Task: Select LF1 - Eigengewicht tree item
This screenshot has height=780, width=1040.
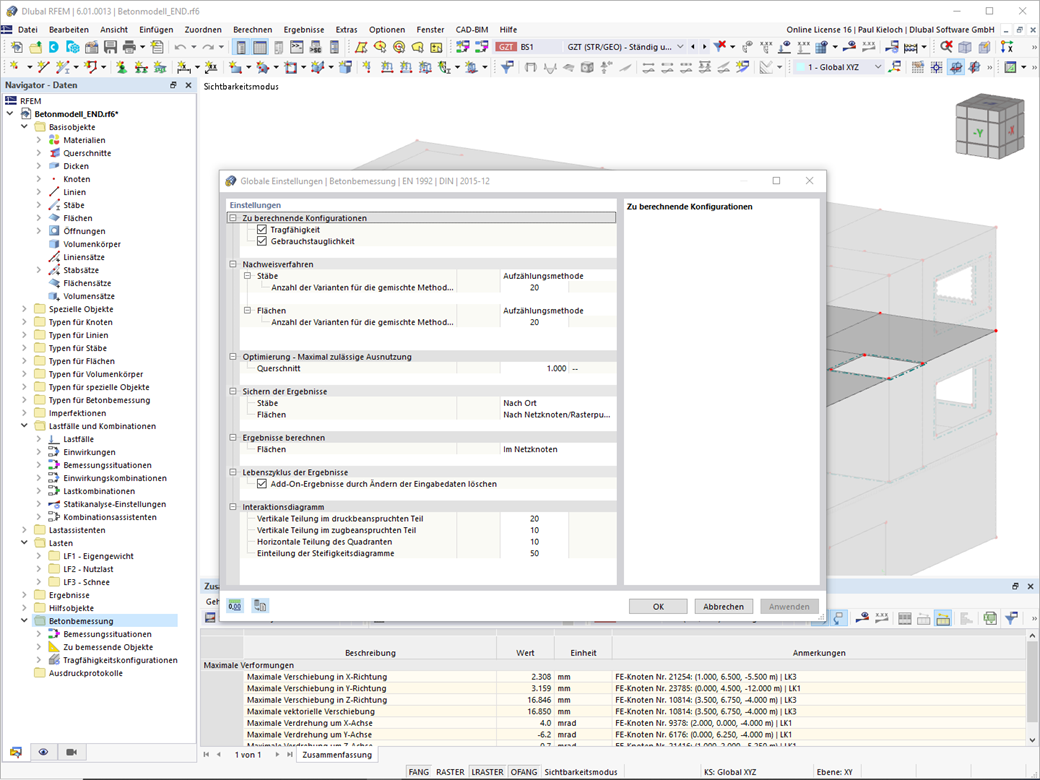Action: pos(98,556)
